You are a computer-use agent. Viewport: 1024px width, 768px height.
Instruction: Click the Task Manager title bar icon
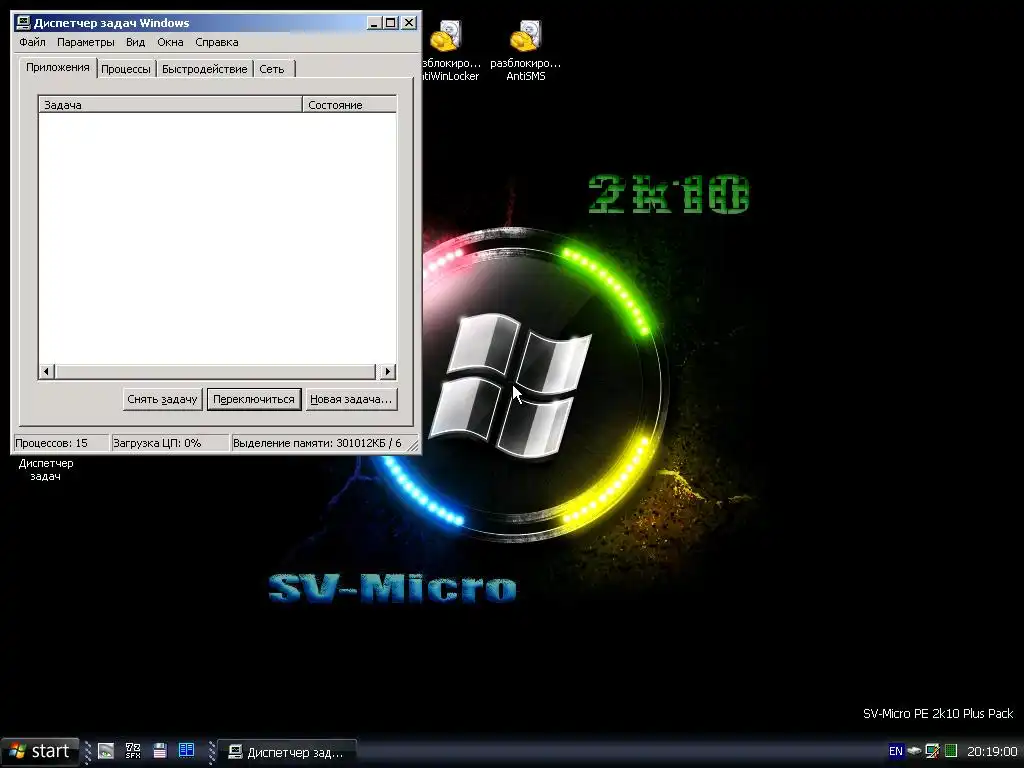23,23
